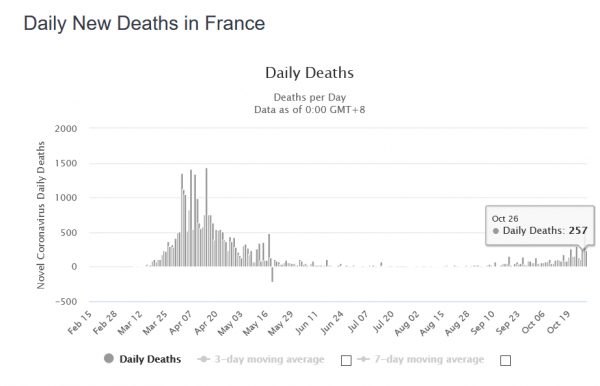Click the Feb 15 x-axis label
This screenshot has height=386, width=600.
tap(80, 322)
